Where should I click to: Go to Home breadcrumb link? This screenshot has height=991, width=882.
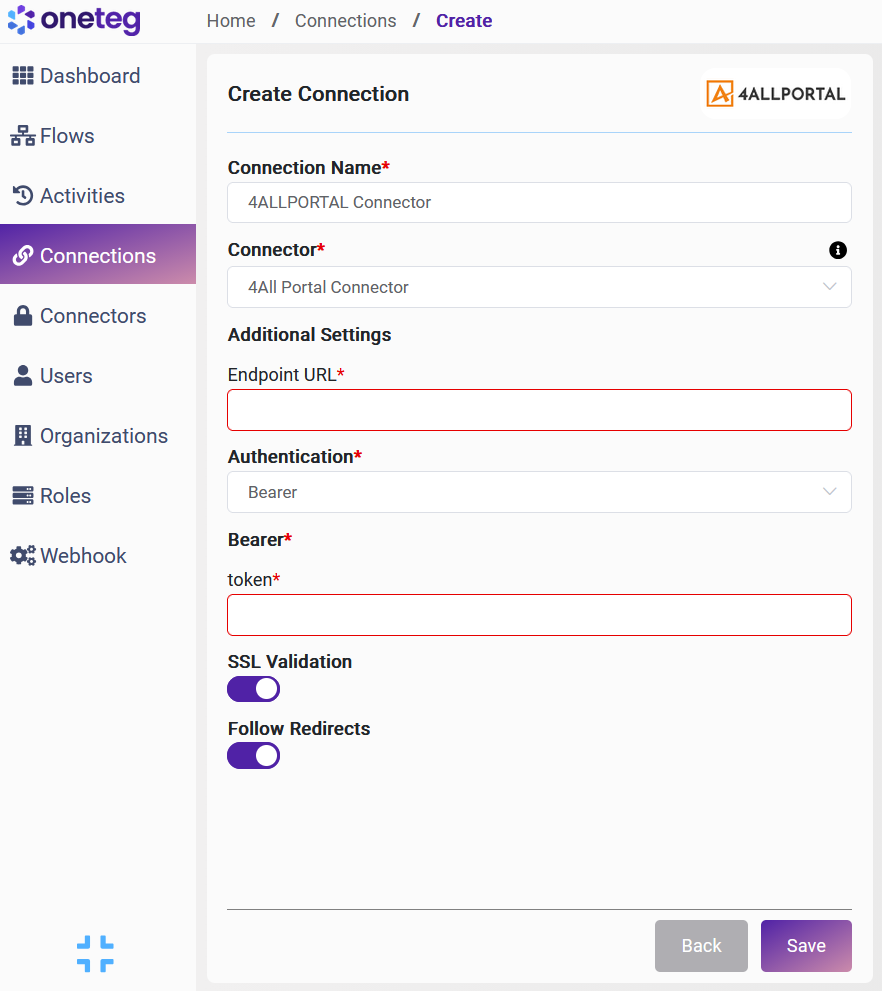pos(231,21)
